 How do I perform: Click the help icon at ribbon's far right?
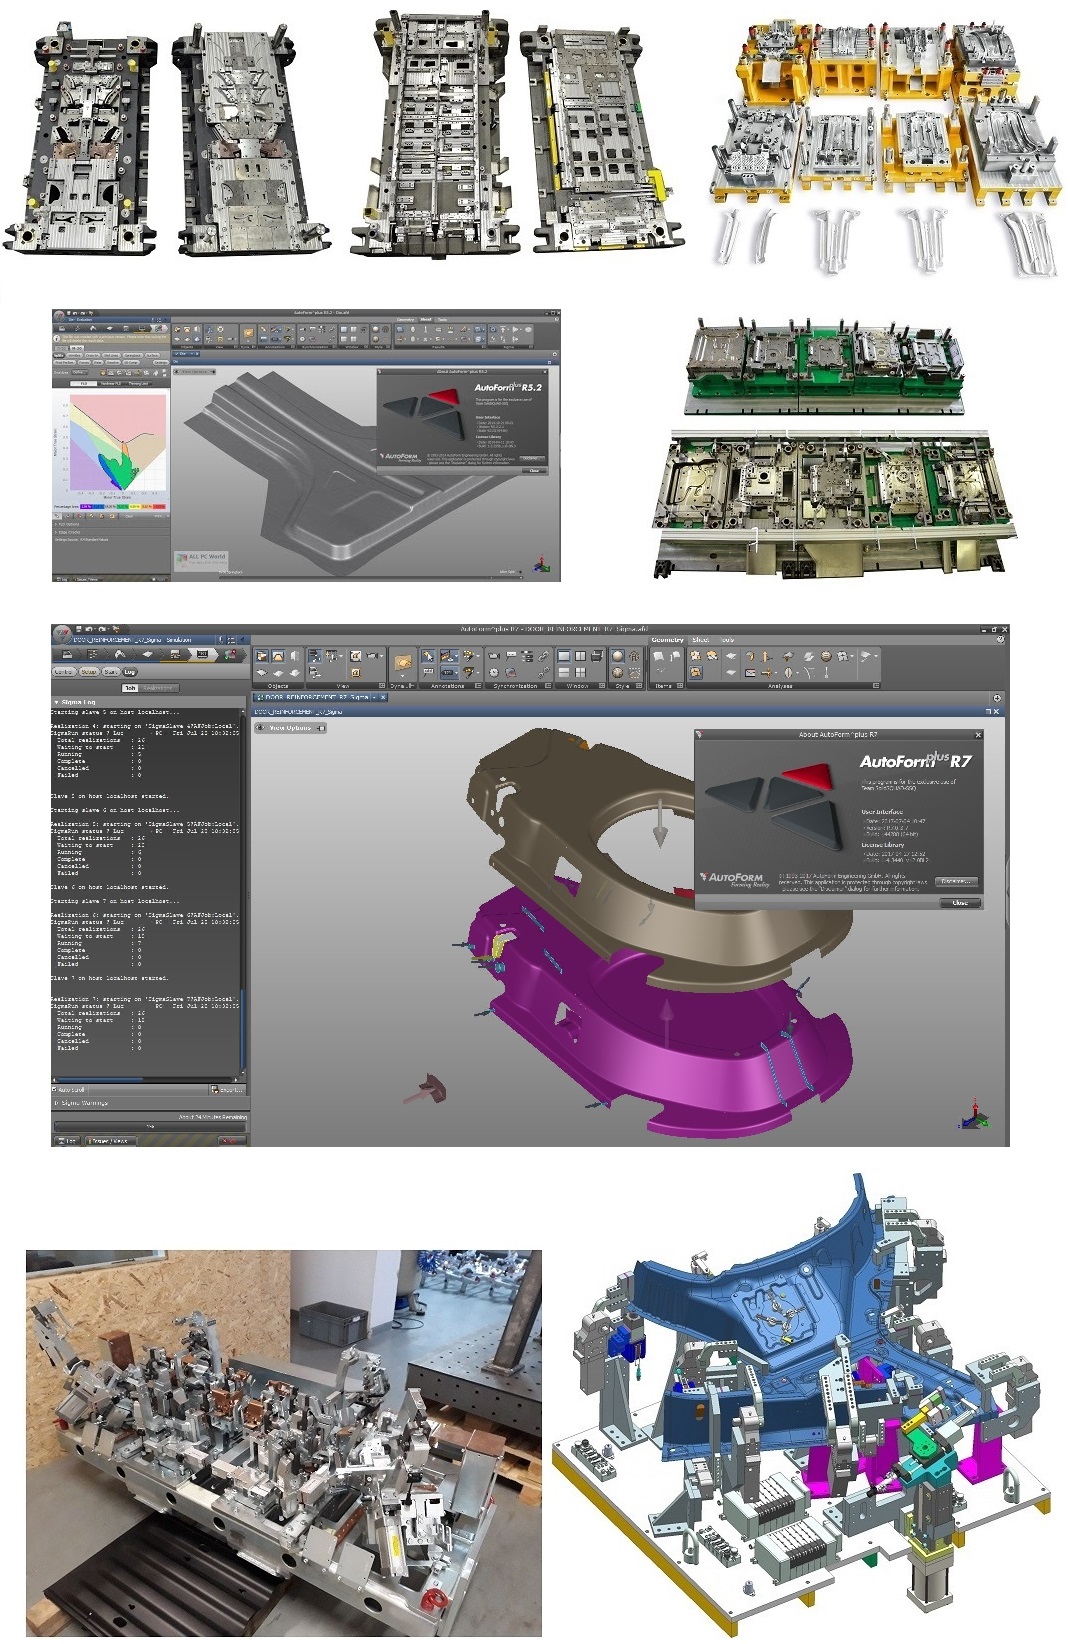coord(1001,640)
